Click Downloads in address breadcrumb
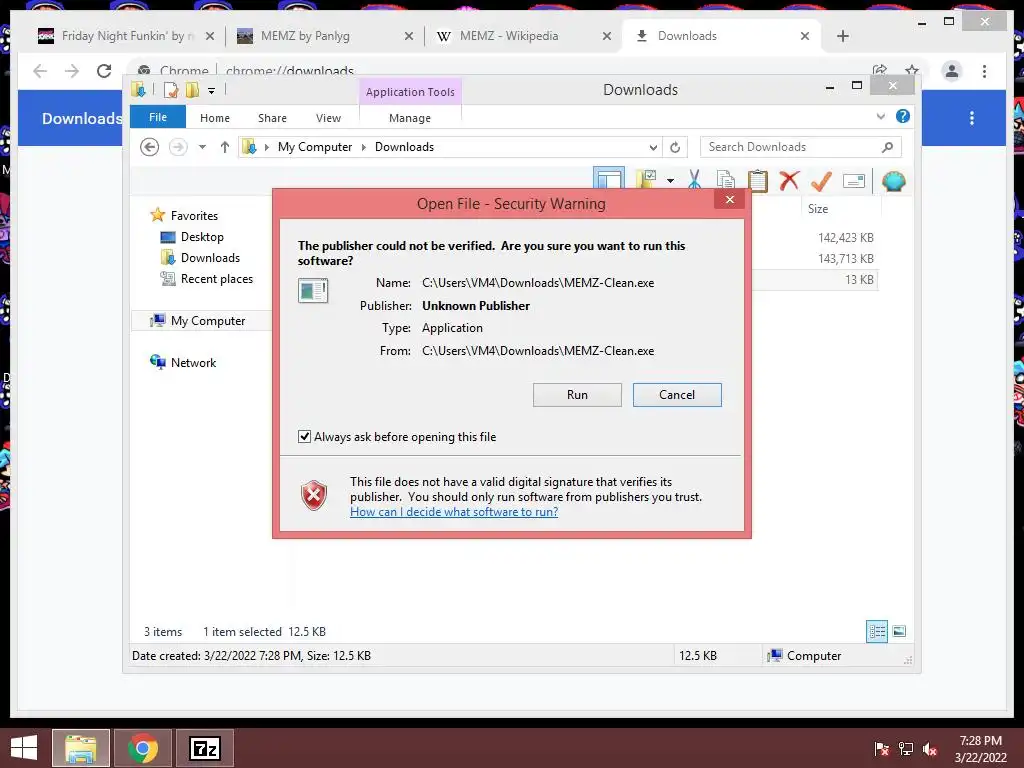The width and height of the screenshot is (1024, 768). tap(404, 147)
